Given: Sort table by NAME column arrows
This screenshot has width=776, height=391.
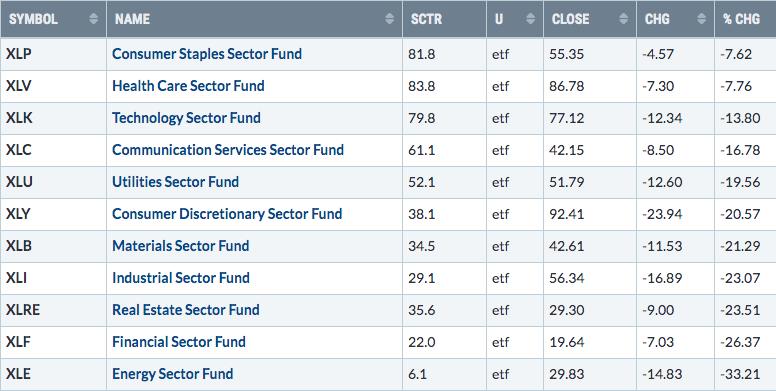Looking at the screenshot, I should (x=389, y=19).
